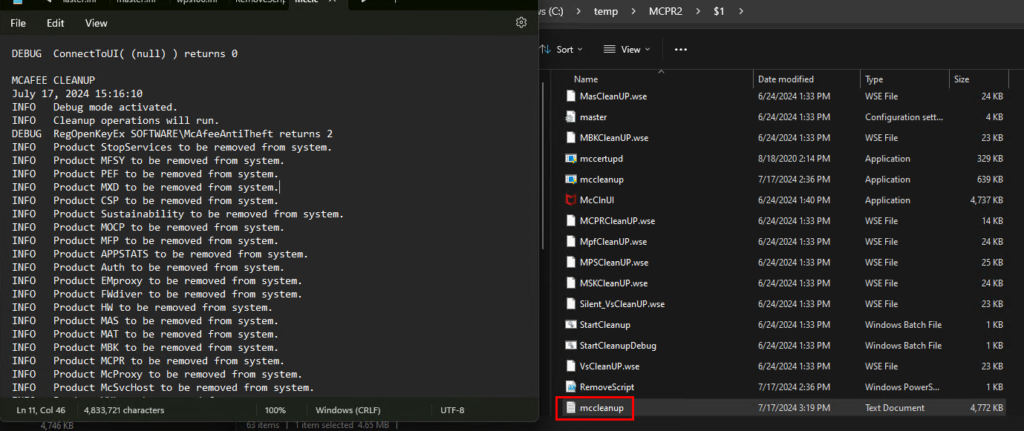The image size is (1024, 431).
Task: Sort files by Date modified column
Action: [786, 78]
